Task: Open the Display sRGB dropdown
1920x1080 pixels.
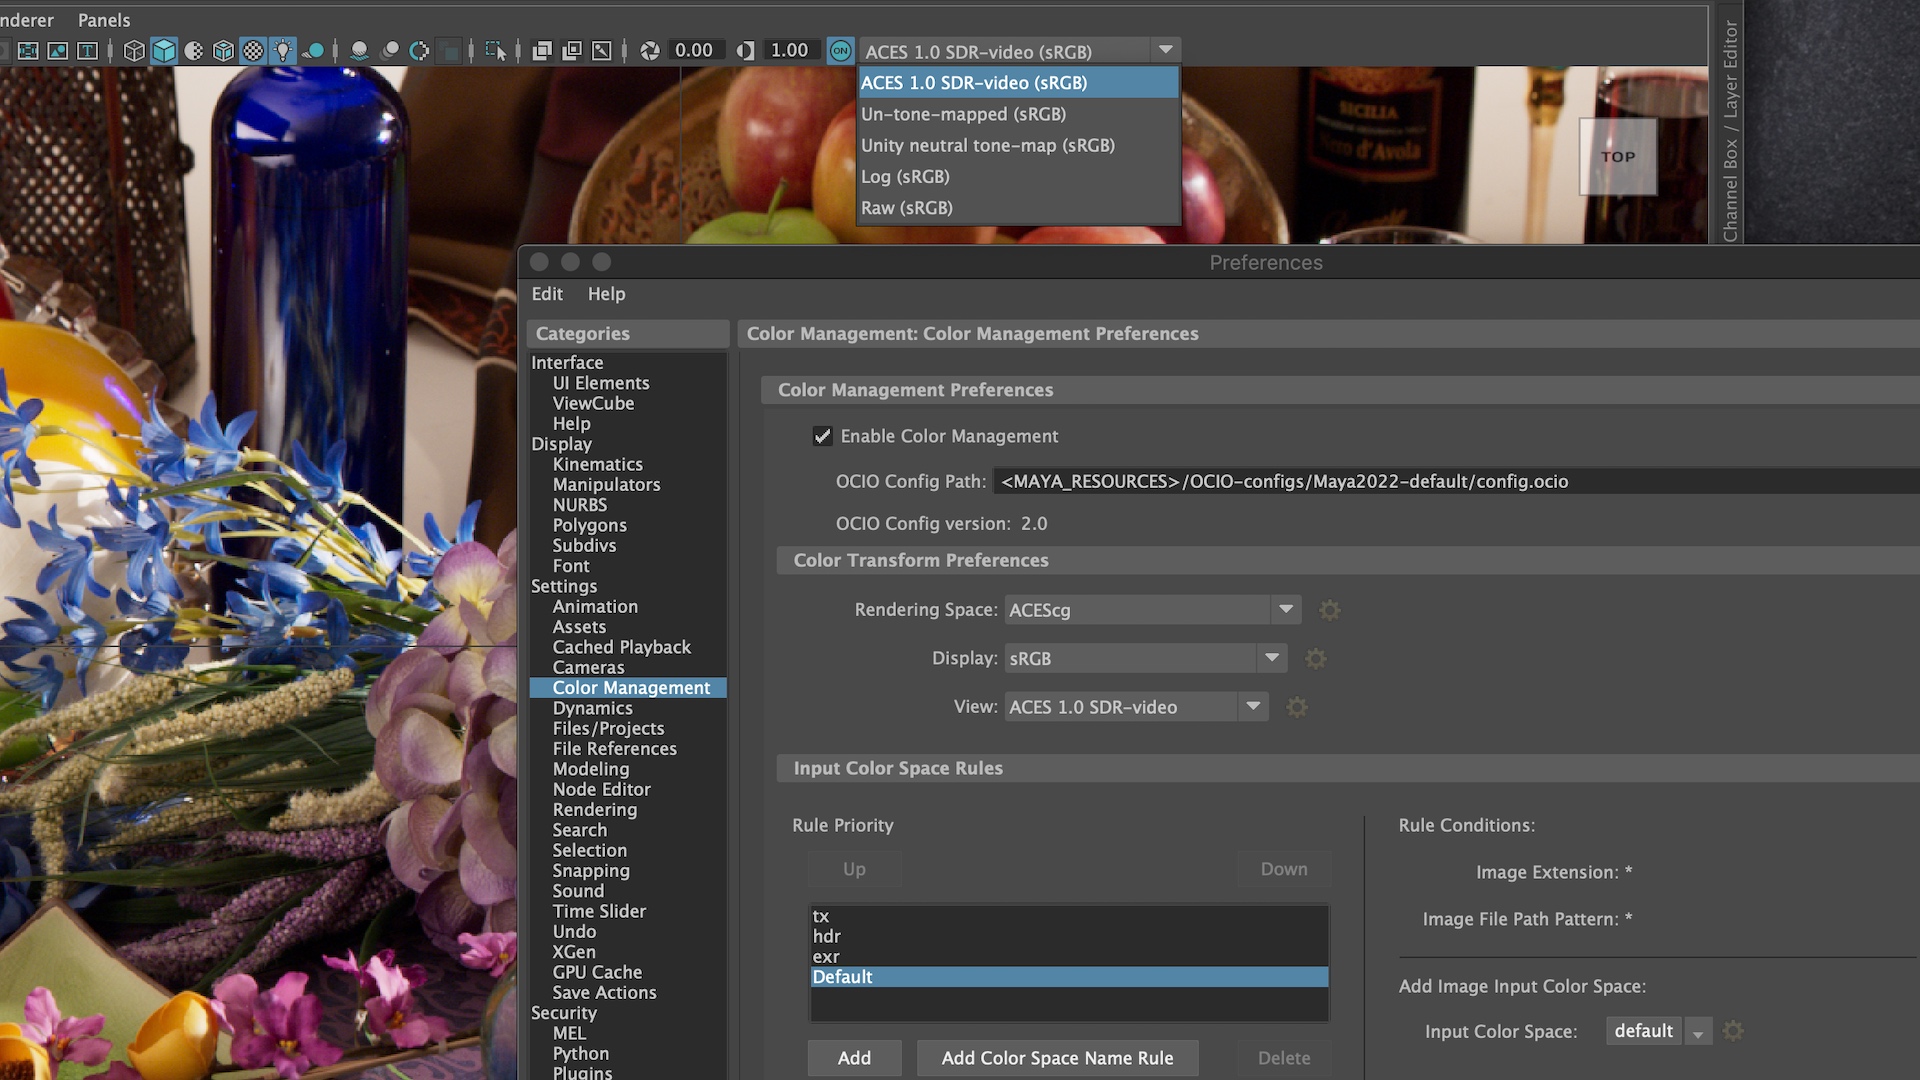Action: click(x=1271, y=659)
